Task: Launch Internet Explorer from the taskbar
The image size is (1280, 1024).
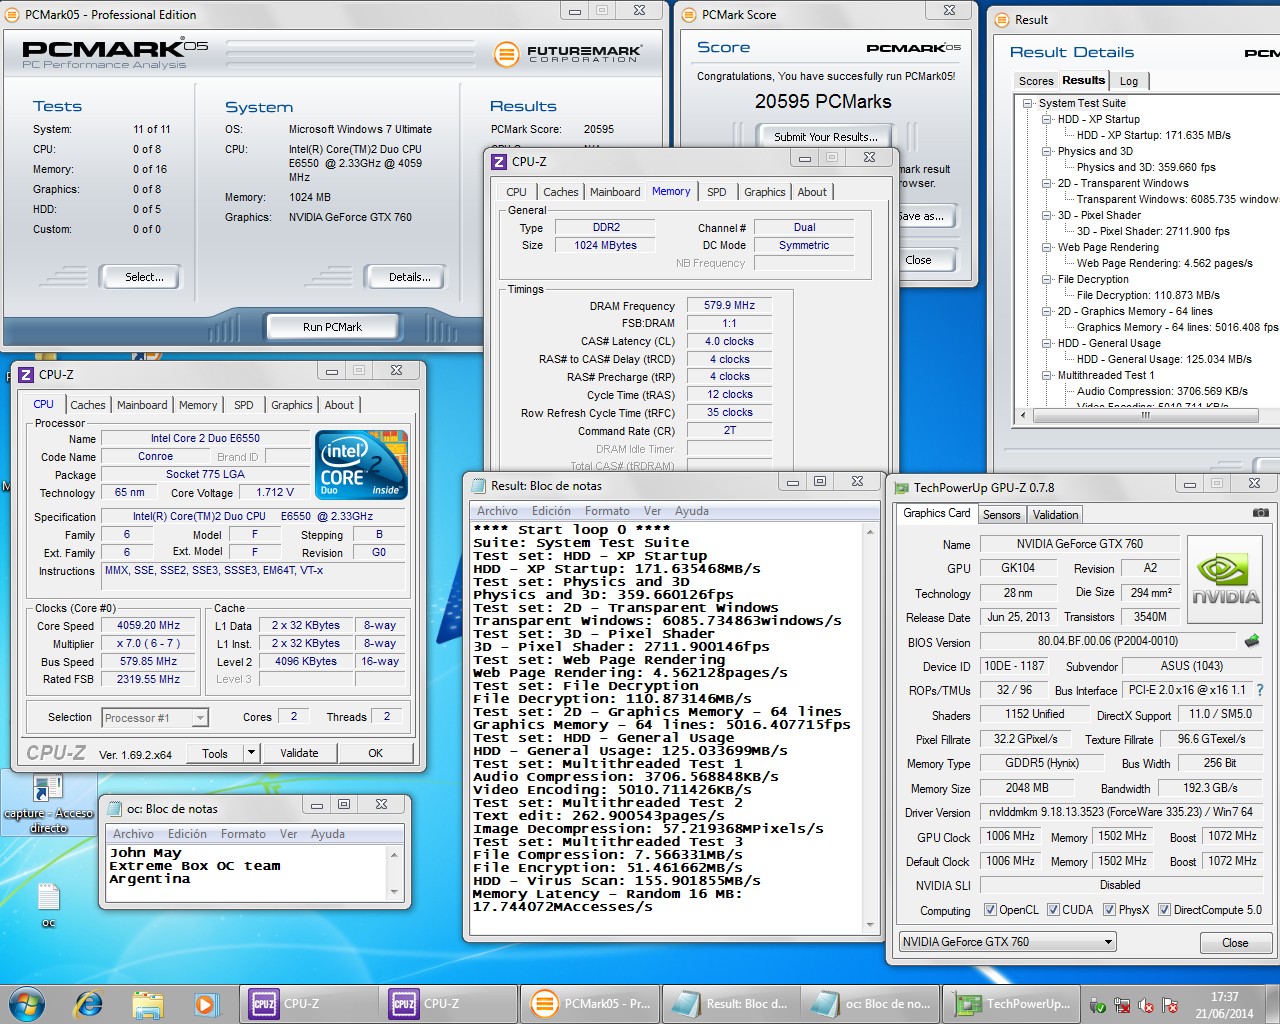Action: [x=89, y=1004]
